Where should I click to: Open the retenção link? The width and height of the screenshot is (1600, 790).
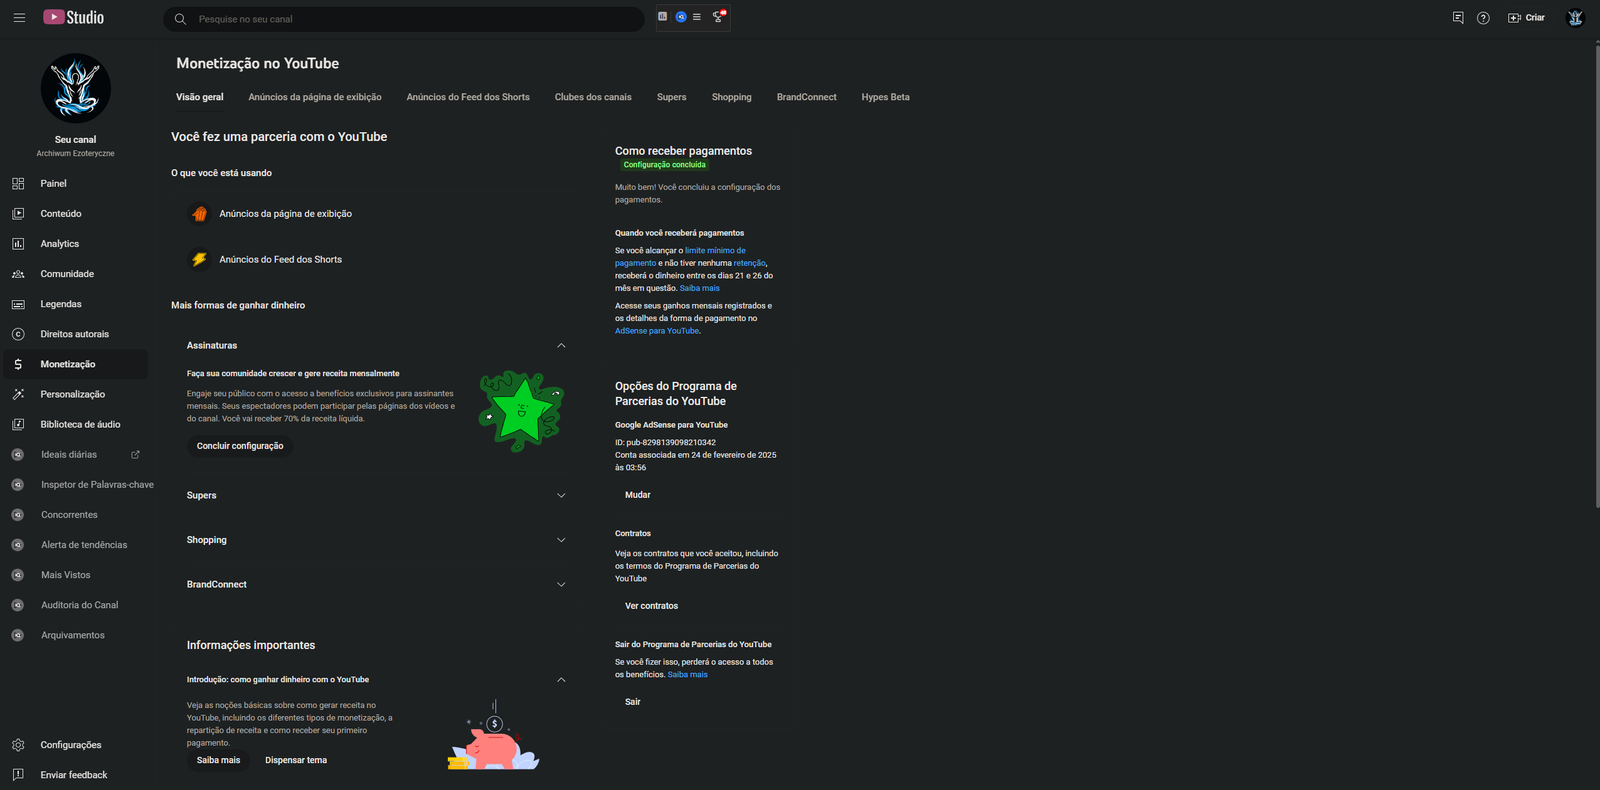(x=750, y=263)
